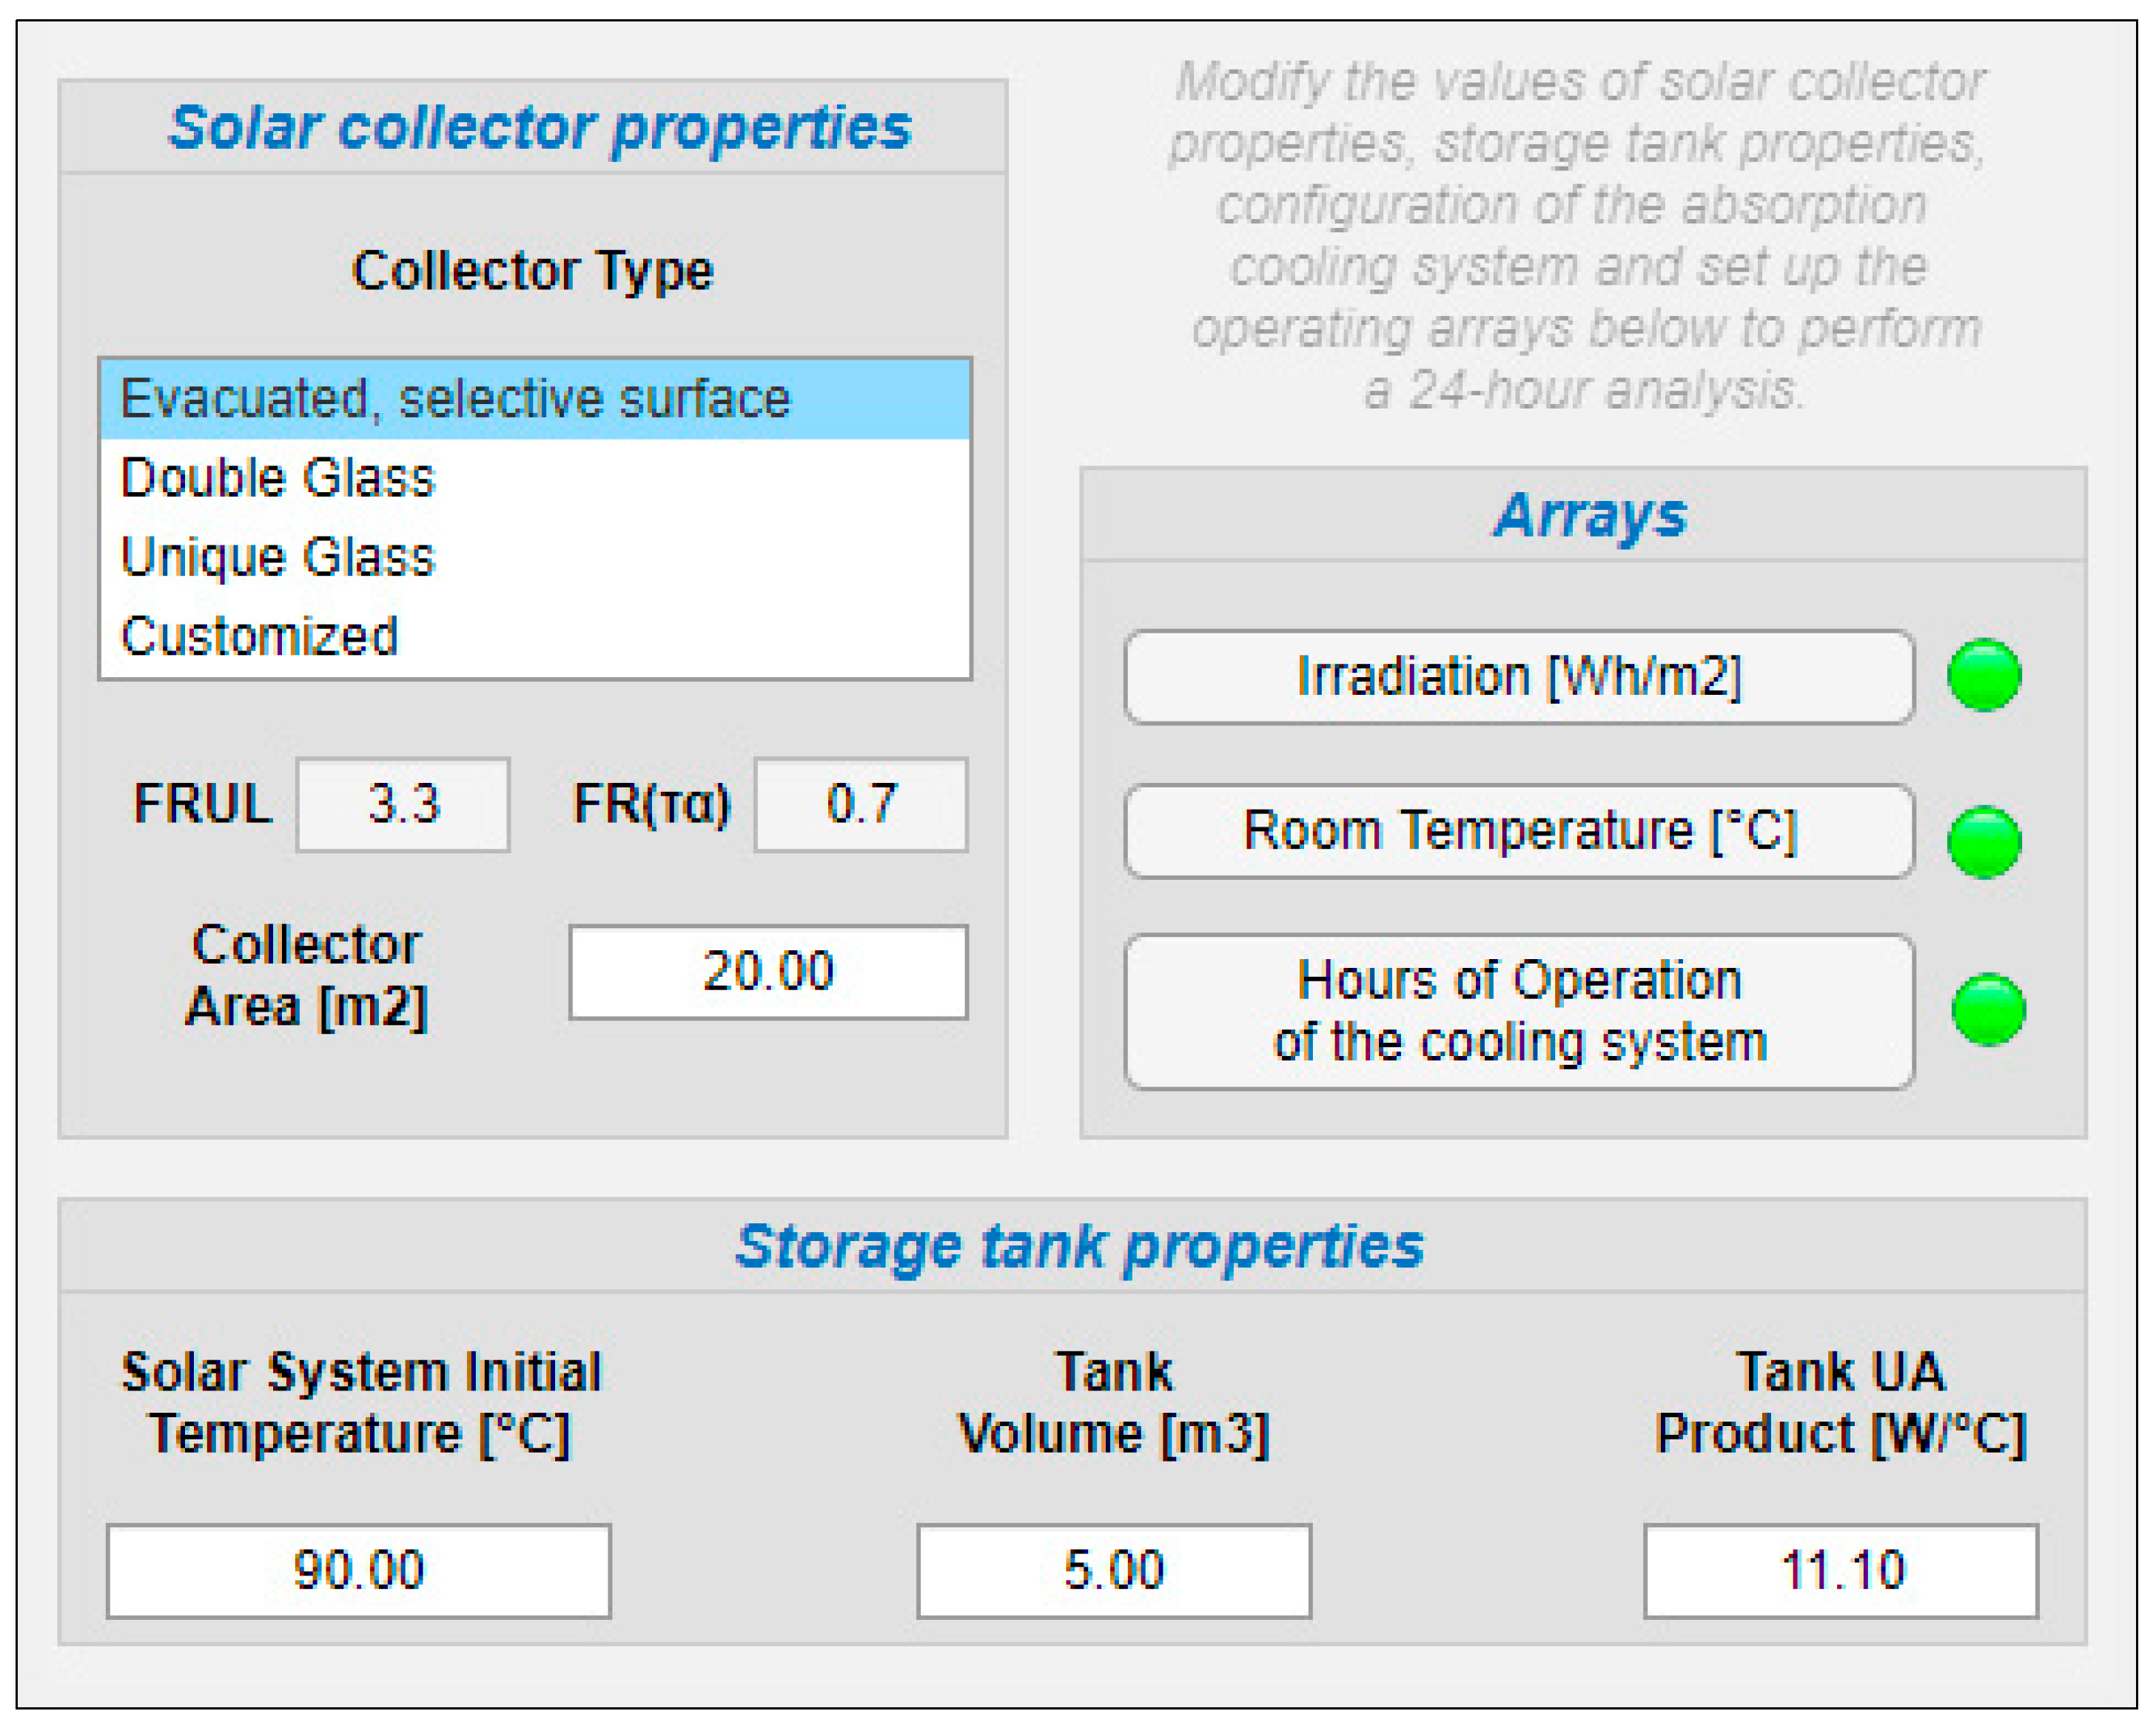
Task: Edit the Collector Area input field
Action: click(768, 971)
